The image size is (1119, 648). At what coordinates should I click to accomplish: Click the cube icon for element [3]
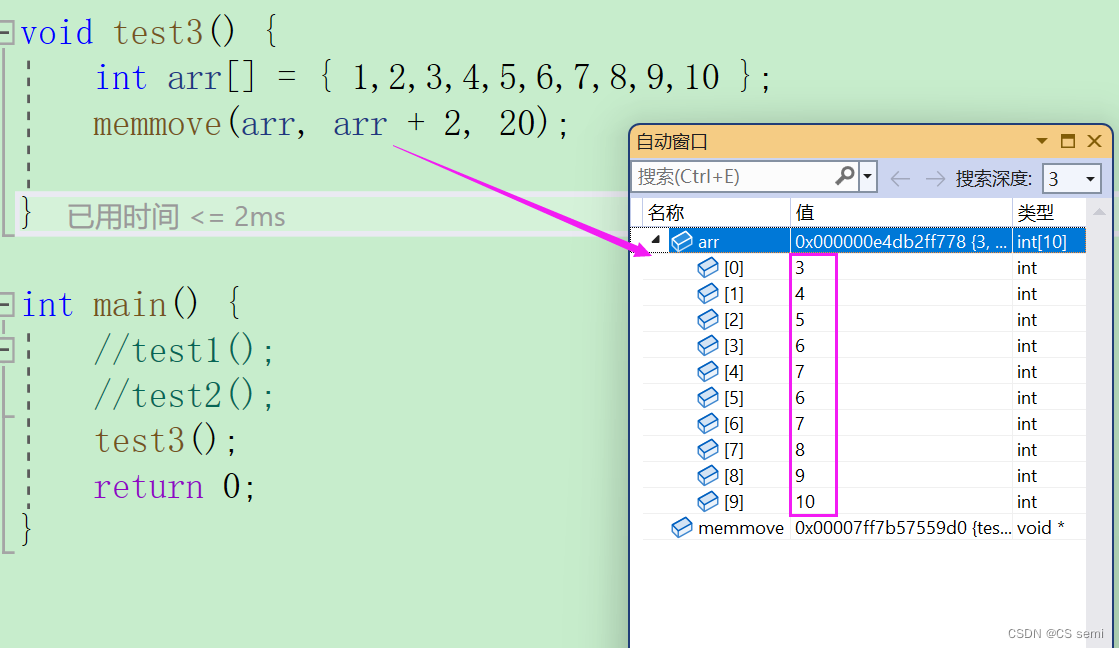[707, 345]
